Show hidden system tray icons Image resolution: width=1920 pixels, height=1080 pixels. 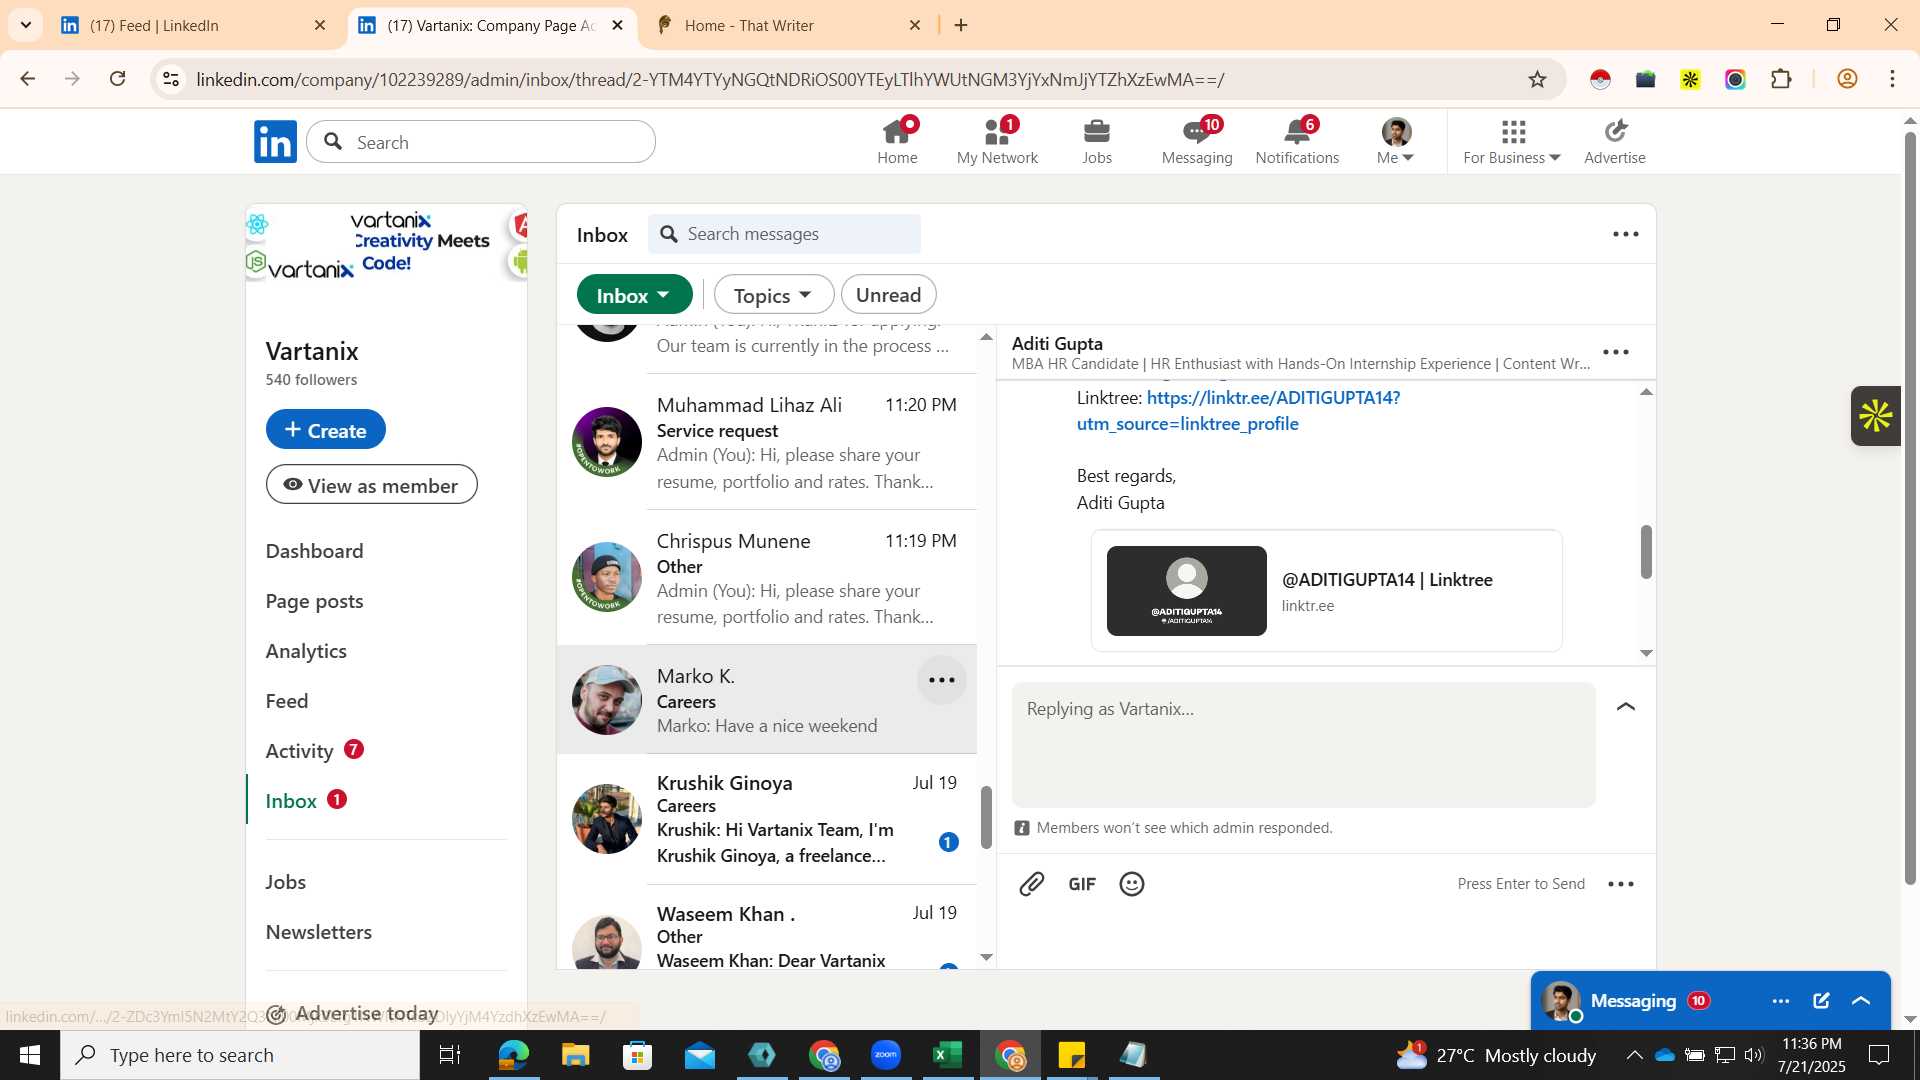tap(1634, 1055)
